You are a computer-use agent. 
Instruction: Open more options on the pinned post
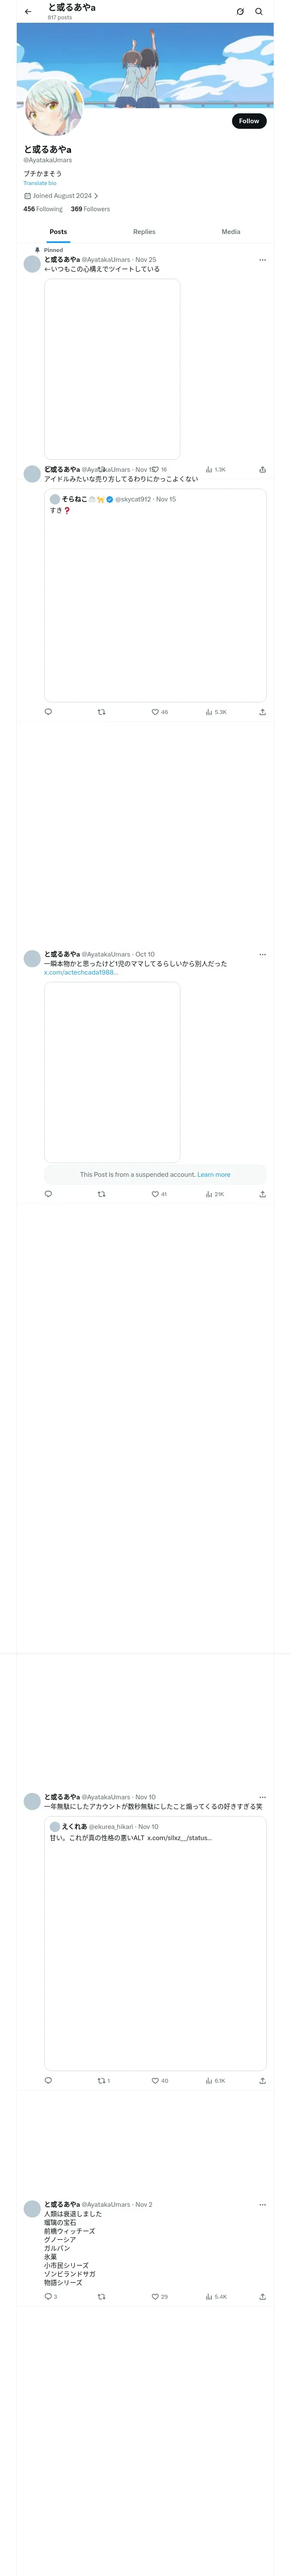point(262,260)
